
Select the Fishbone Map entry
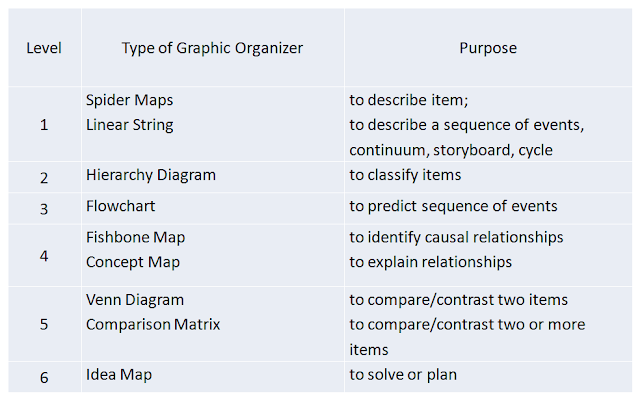[135, 237]
